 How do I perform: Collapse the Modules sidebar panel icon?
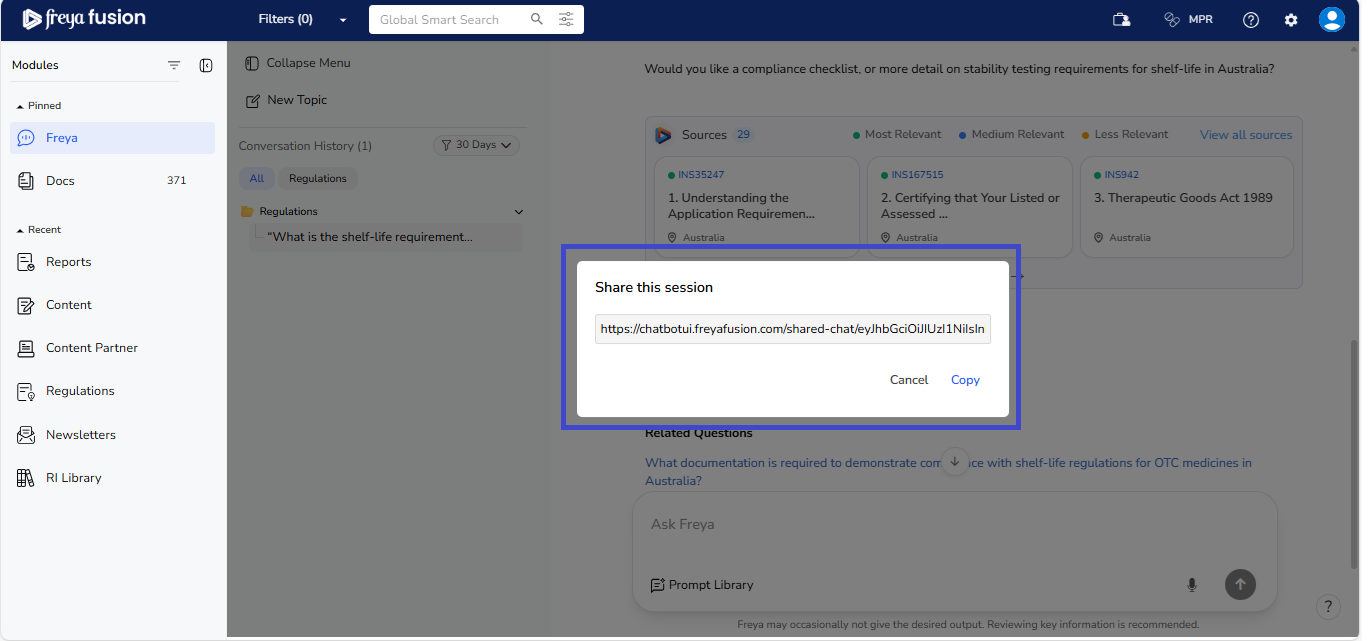206,66
